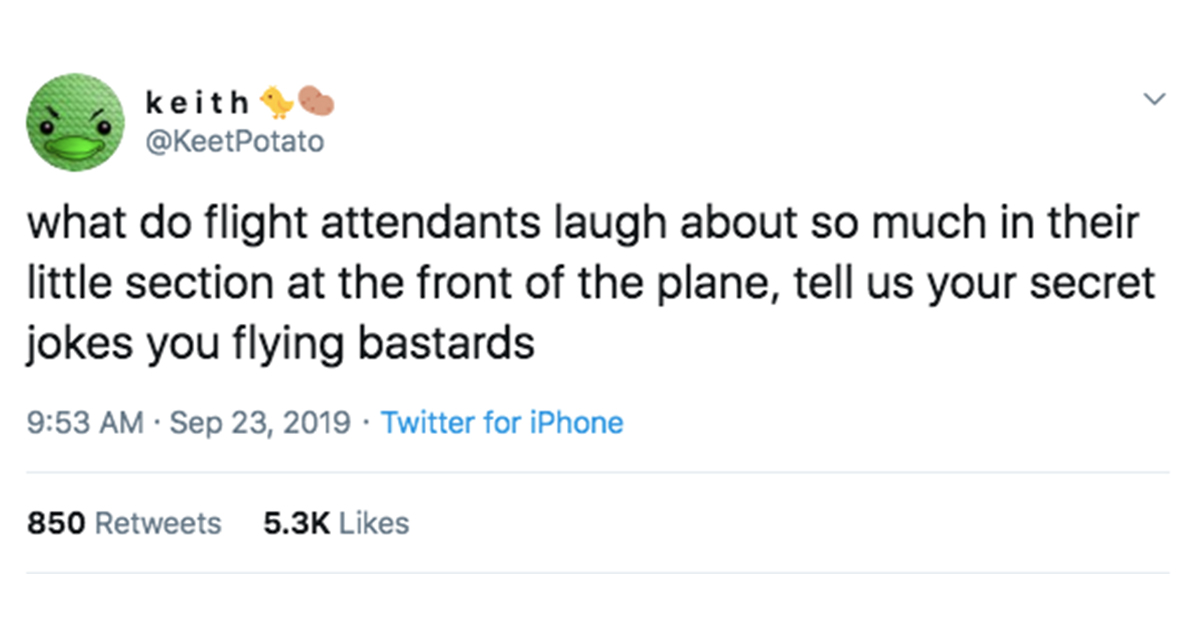
Task: Open keith's green duck profile avatar
Action: pyautogui.click(x=74, y=121)
